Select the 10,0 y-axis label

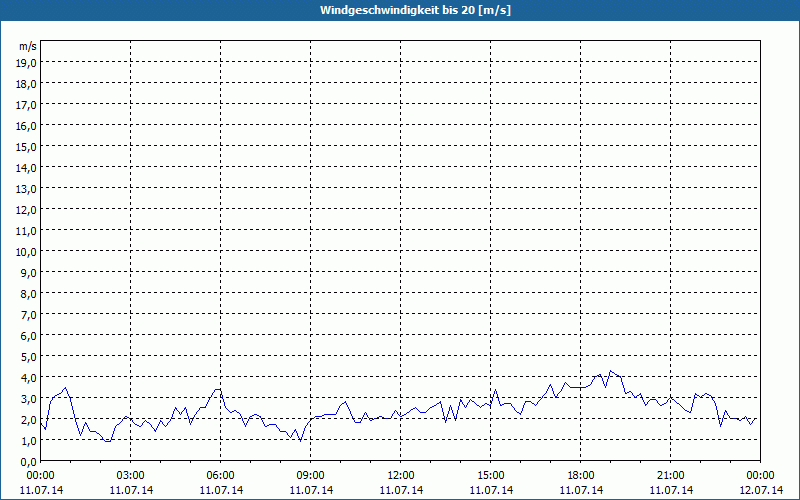pyautogui.click(x=27, y=252)
